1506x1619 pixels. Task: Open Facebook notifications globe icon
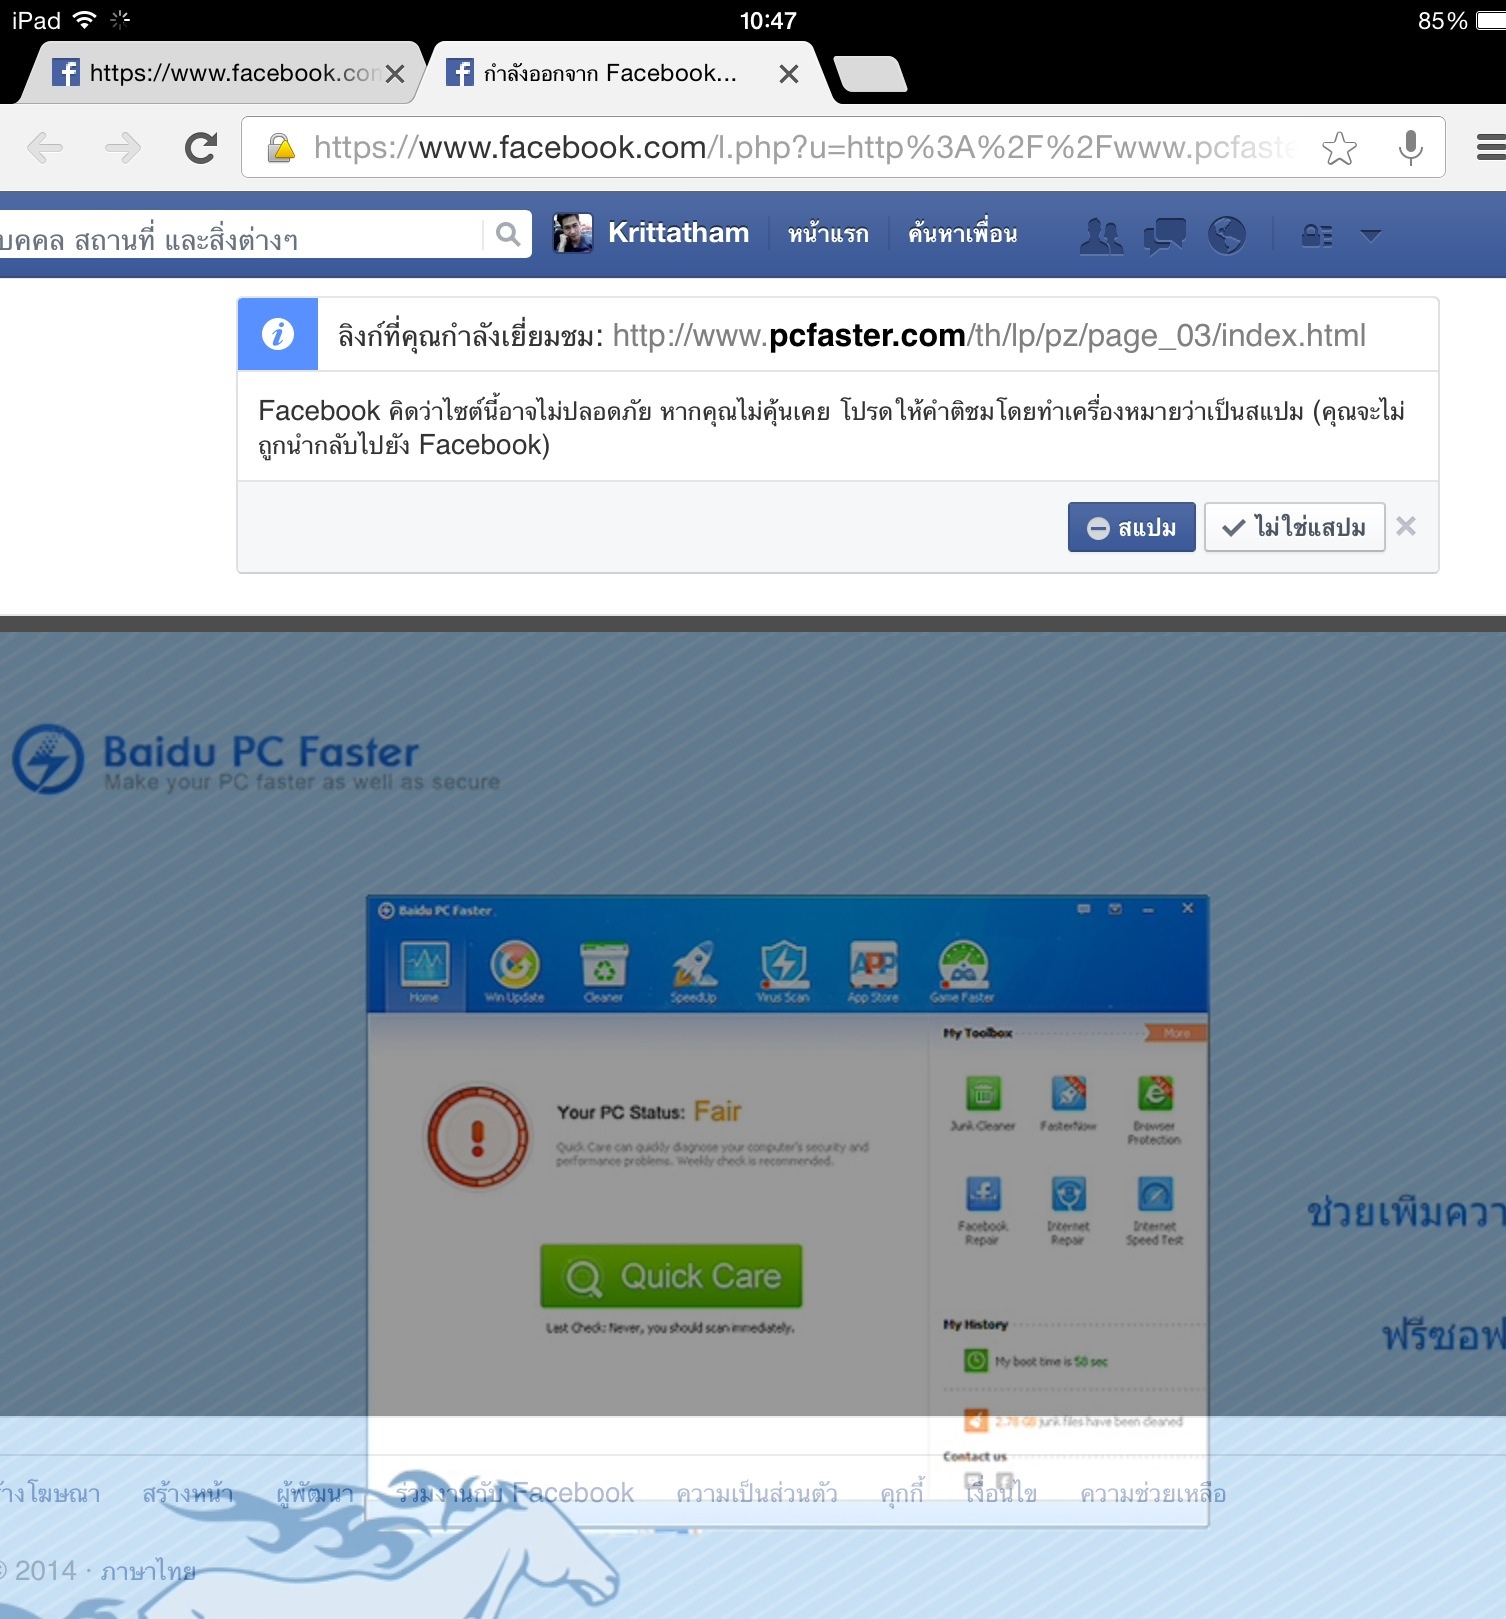point(1227,236)
